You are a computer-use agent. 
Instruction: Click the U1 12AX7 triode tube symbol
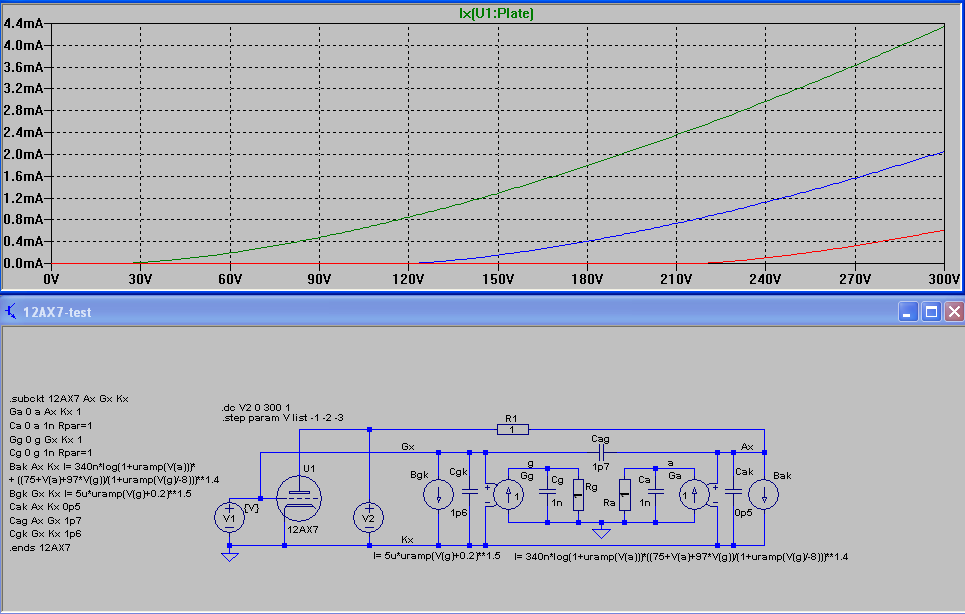tap(299, 498)
